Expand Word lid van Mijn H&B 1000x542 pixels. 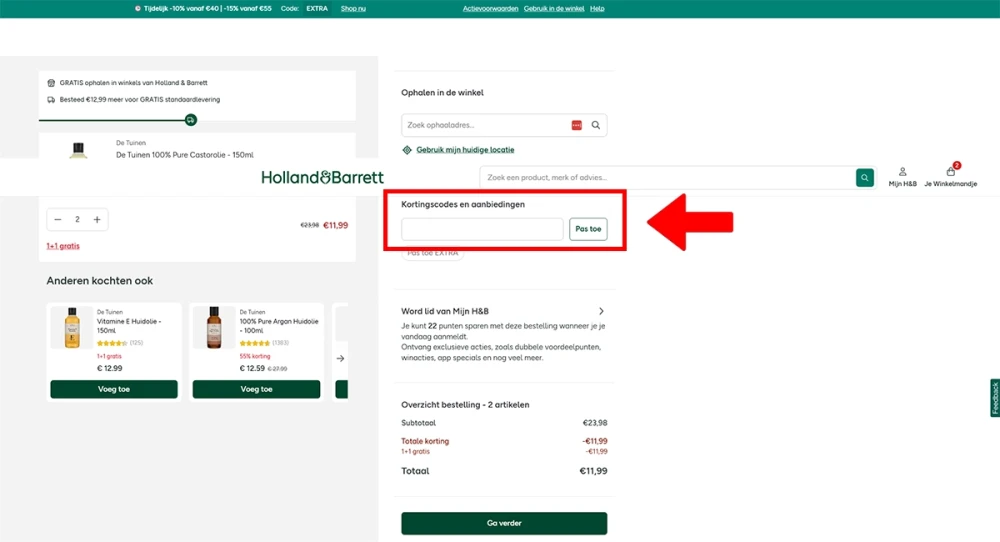pyautogui.click(x=600, y=311)
